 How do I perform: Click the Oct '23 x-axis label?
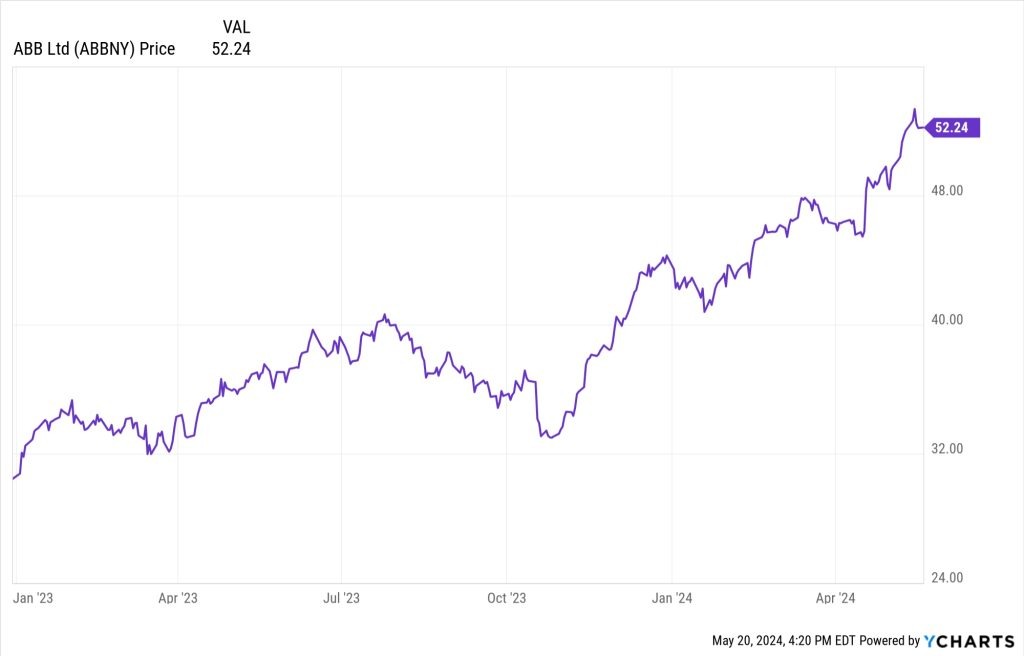coord(506,598)
